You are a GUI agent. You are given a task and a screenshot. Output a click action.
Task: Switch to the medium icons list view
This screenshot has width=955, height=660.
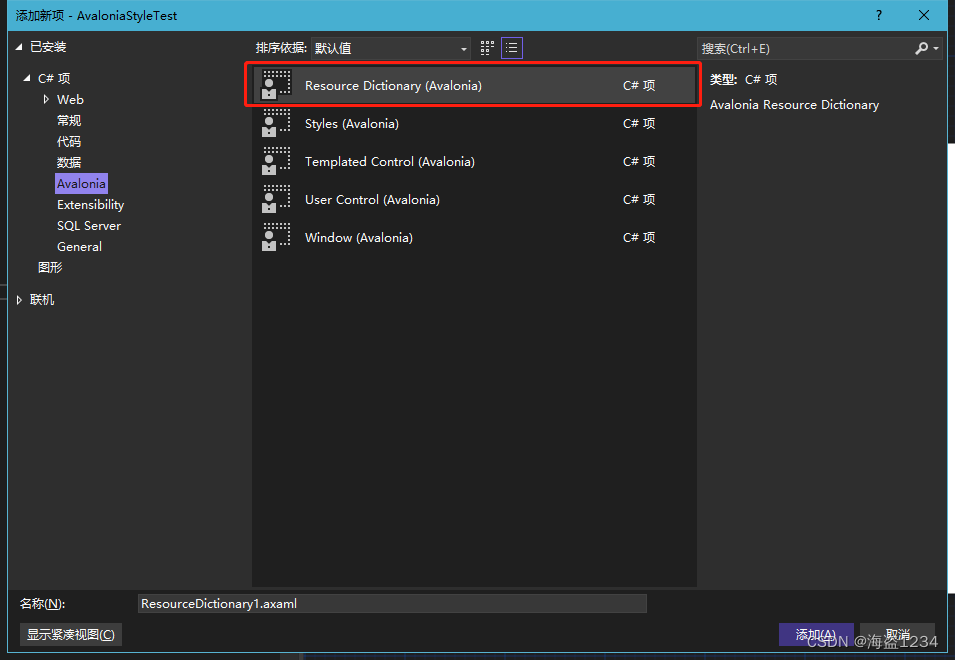click(512, 48)
